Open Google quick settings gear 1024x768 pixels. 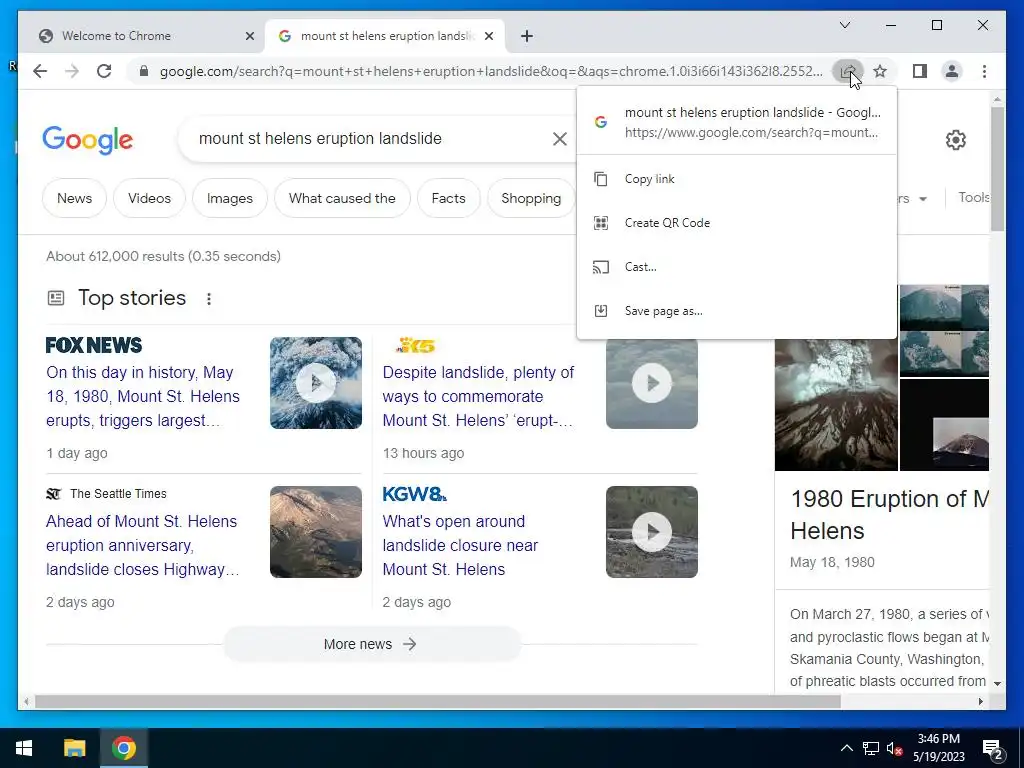(955, 140)
